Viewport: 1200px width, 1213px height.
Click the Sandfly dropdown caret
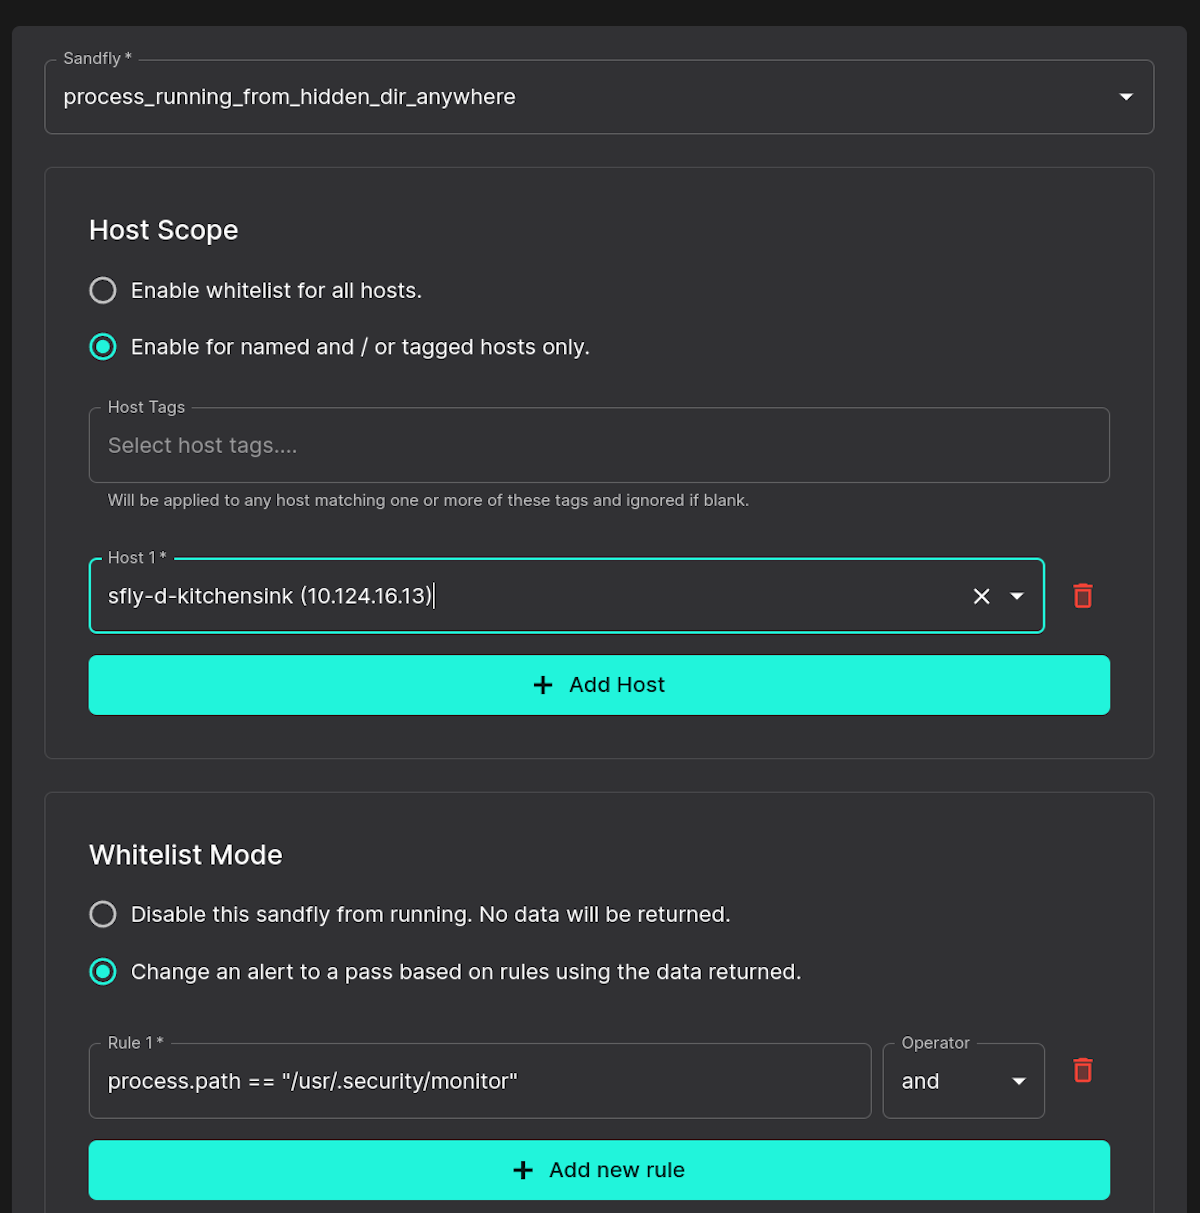(x=1126, y=97)
